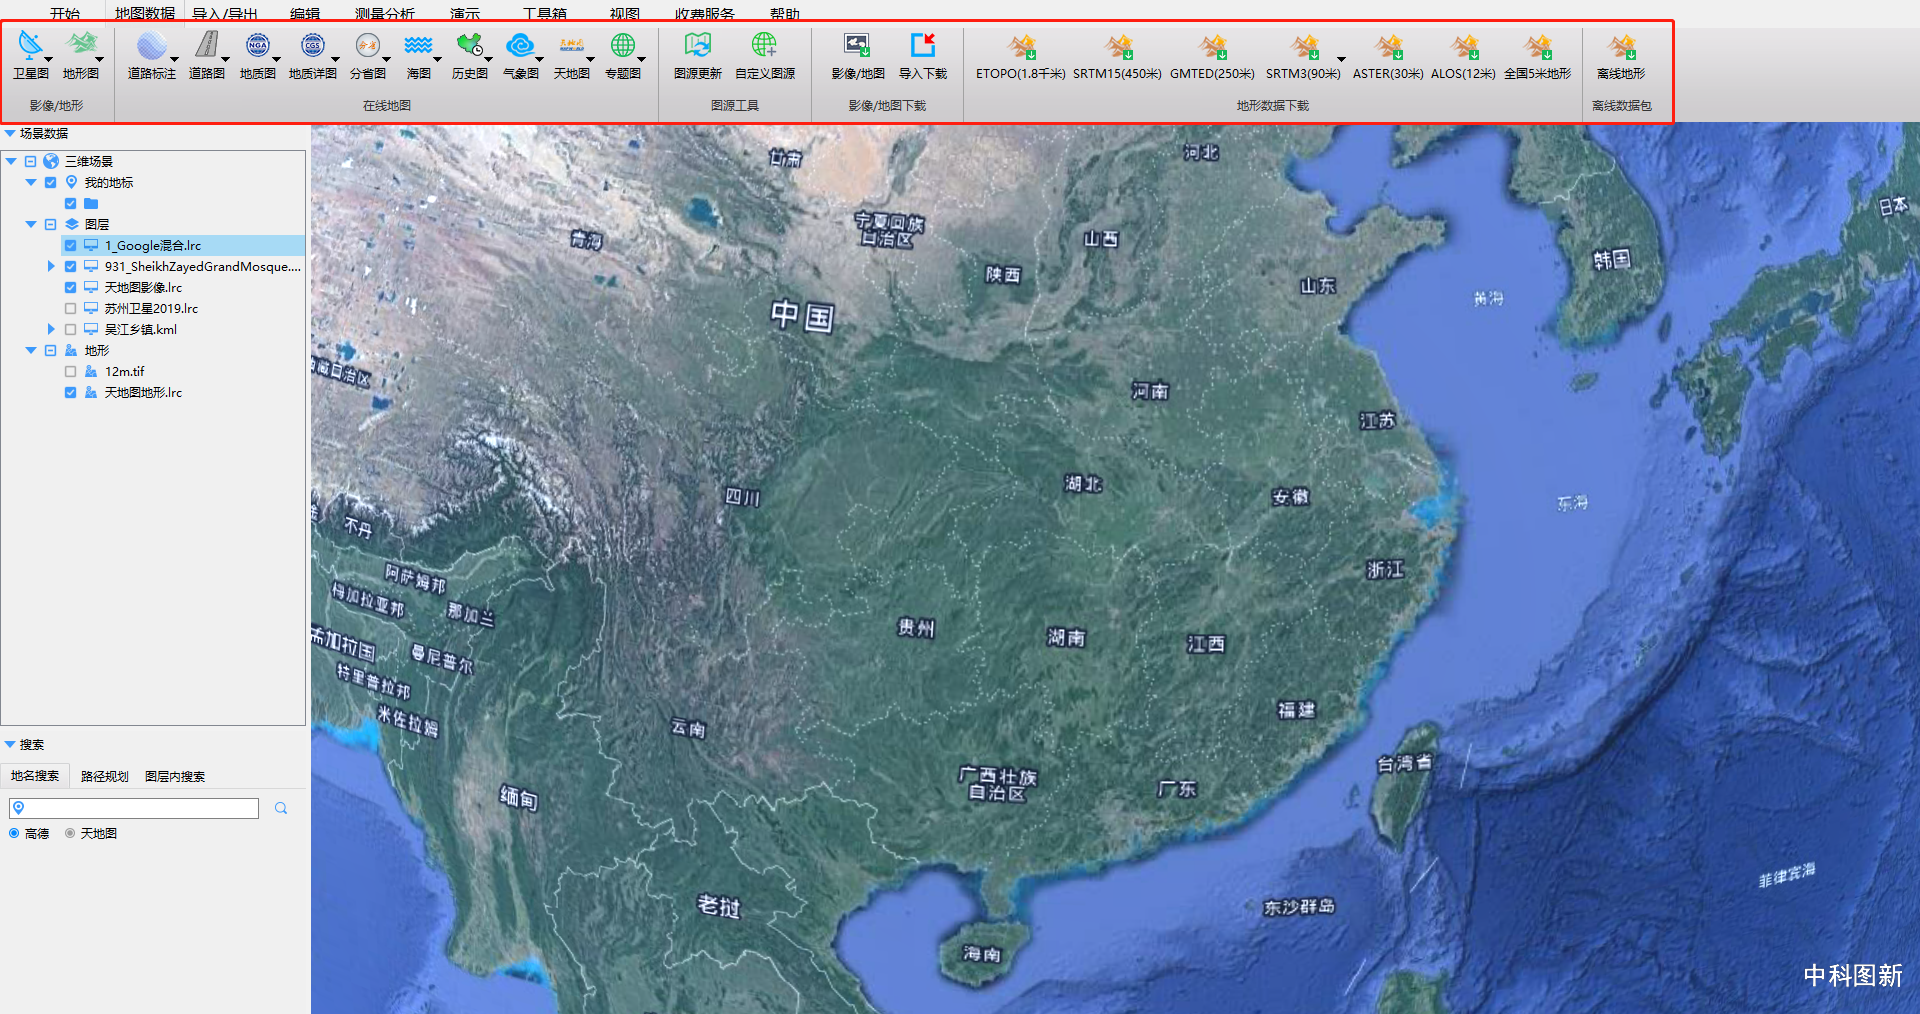Collapse the 场景数据 panel
The image size is (1920, 1014).
10,133
